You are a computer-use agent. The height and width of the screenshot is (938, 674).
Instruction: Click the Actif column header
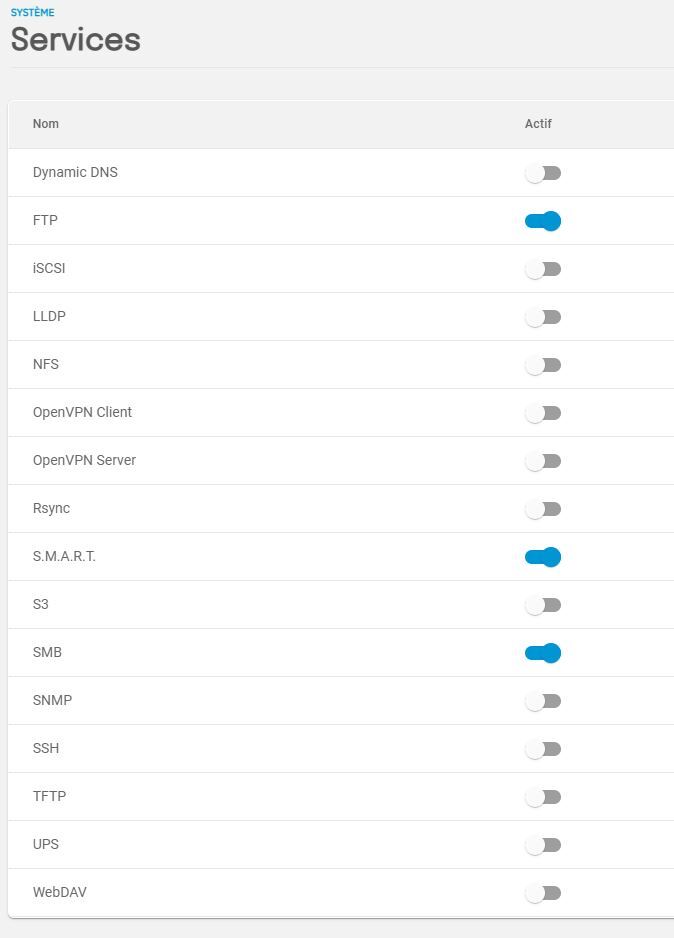[538, 124]
